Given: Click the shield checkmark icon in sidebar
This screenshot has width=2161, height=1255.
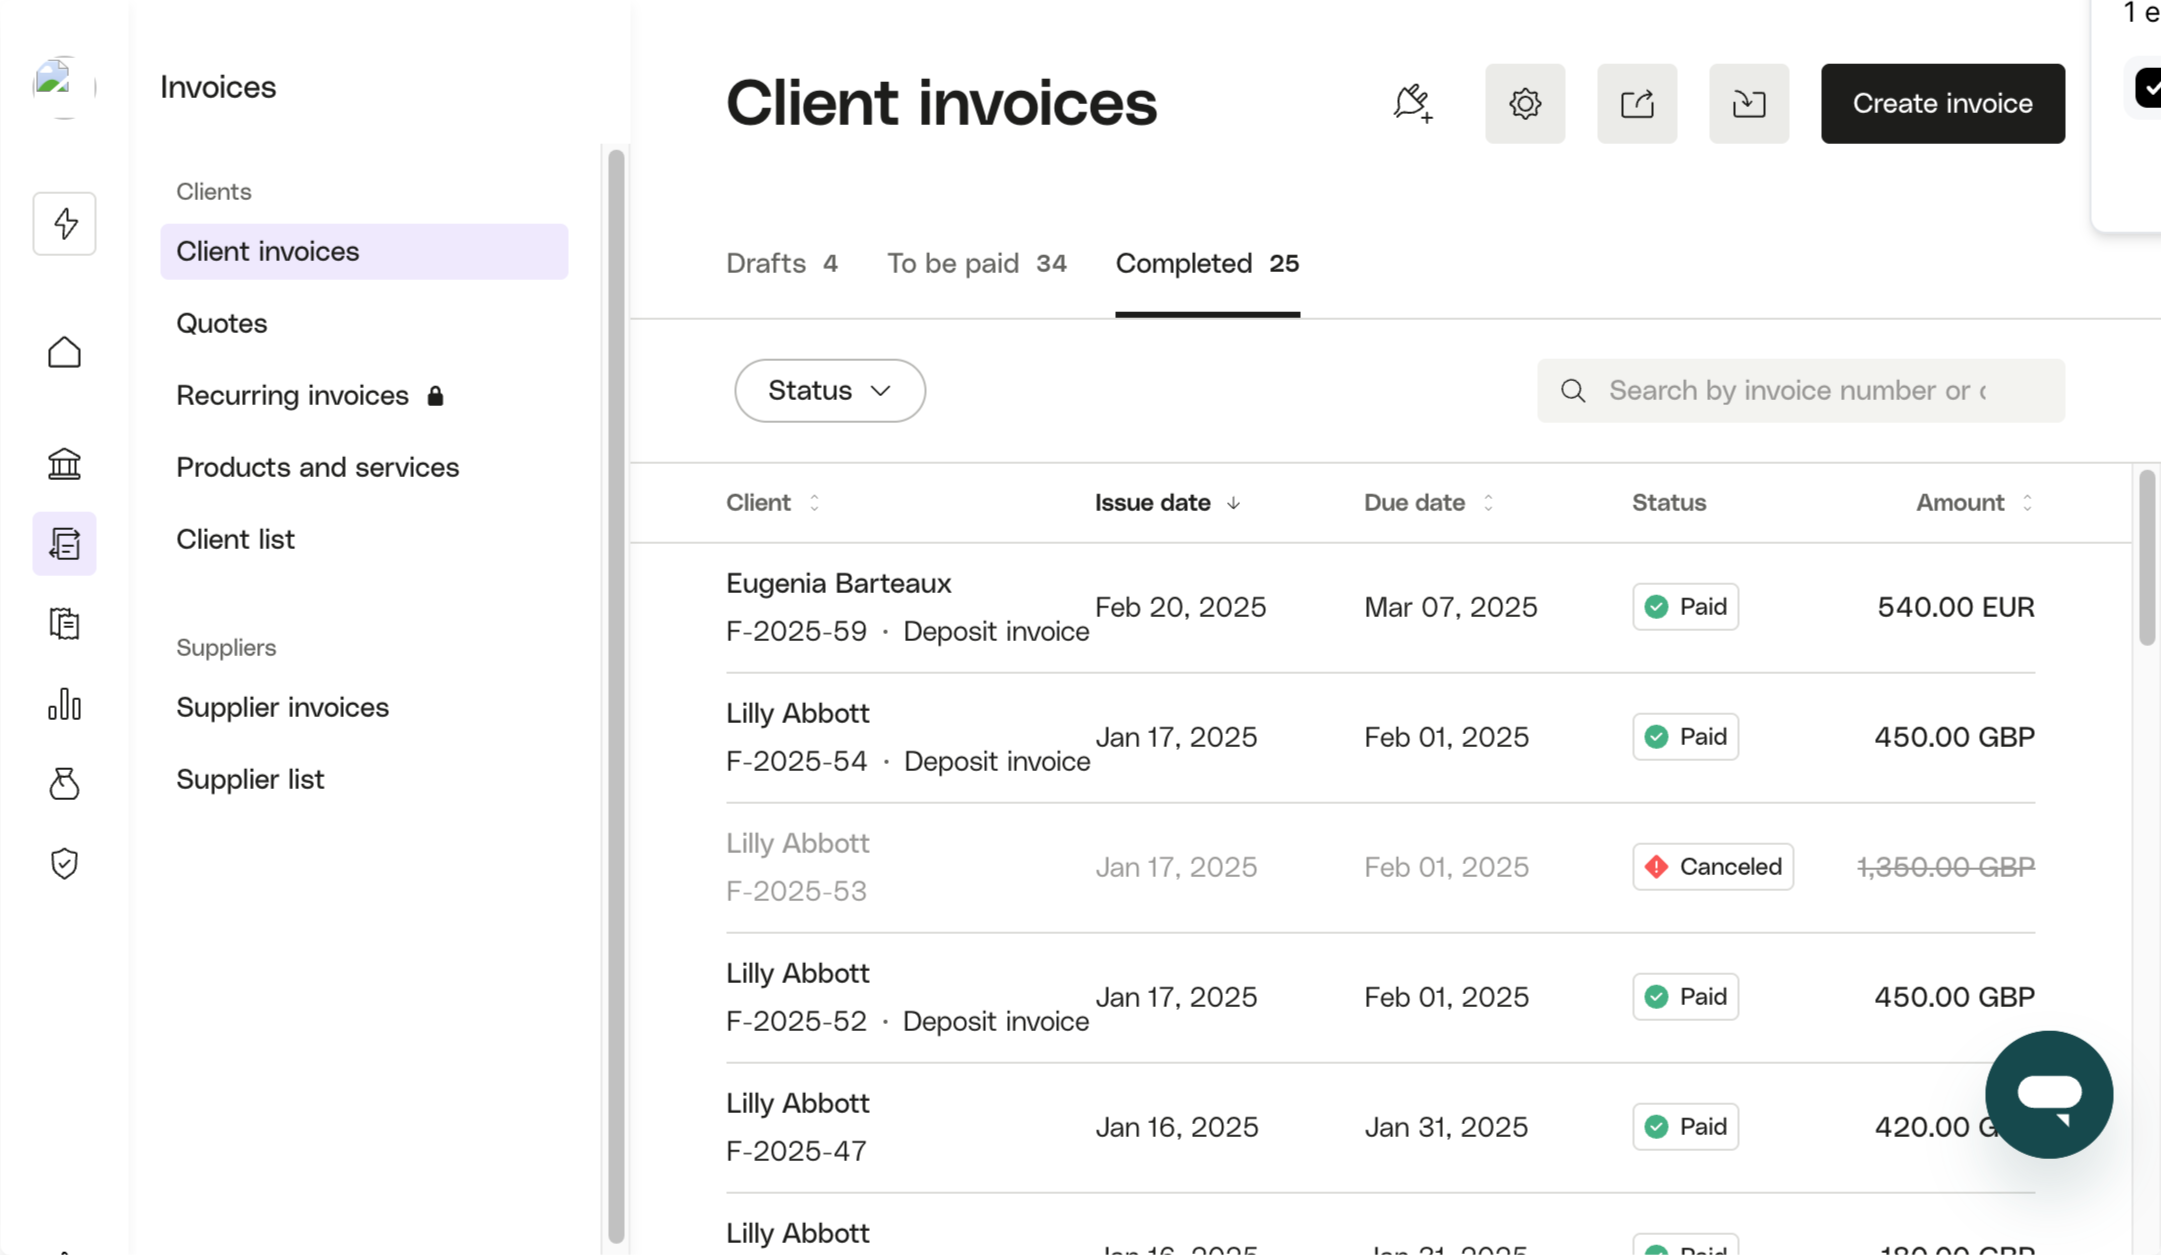Looking at the screenshot, I should 64,863.
